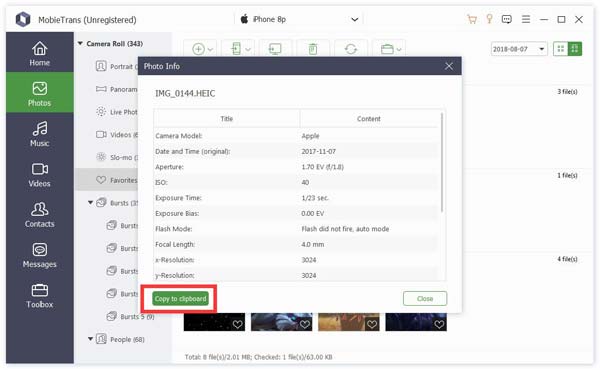Select the Aperture row value 1.70 EV
Screen dimensions: 600x370
(x=323, y=167)
